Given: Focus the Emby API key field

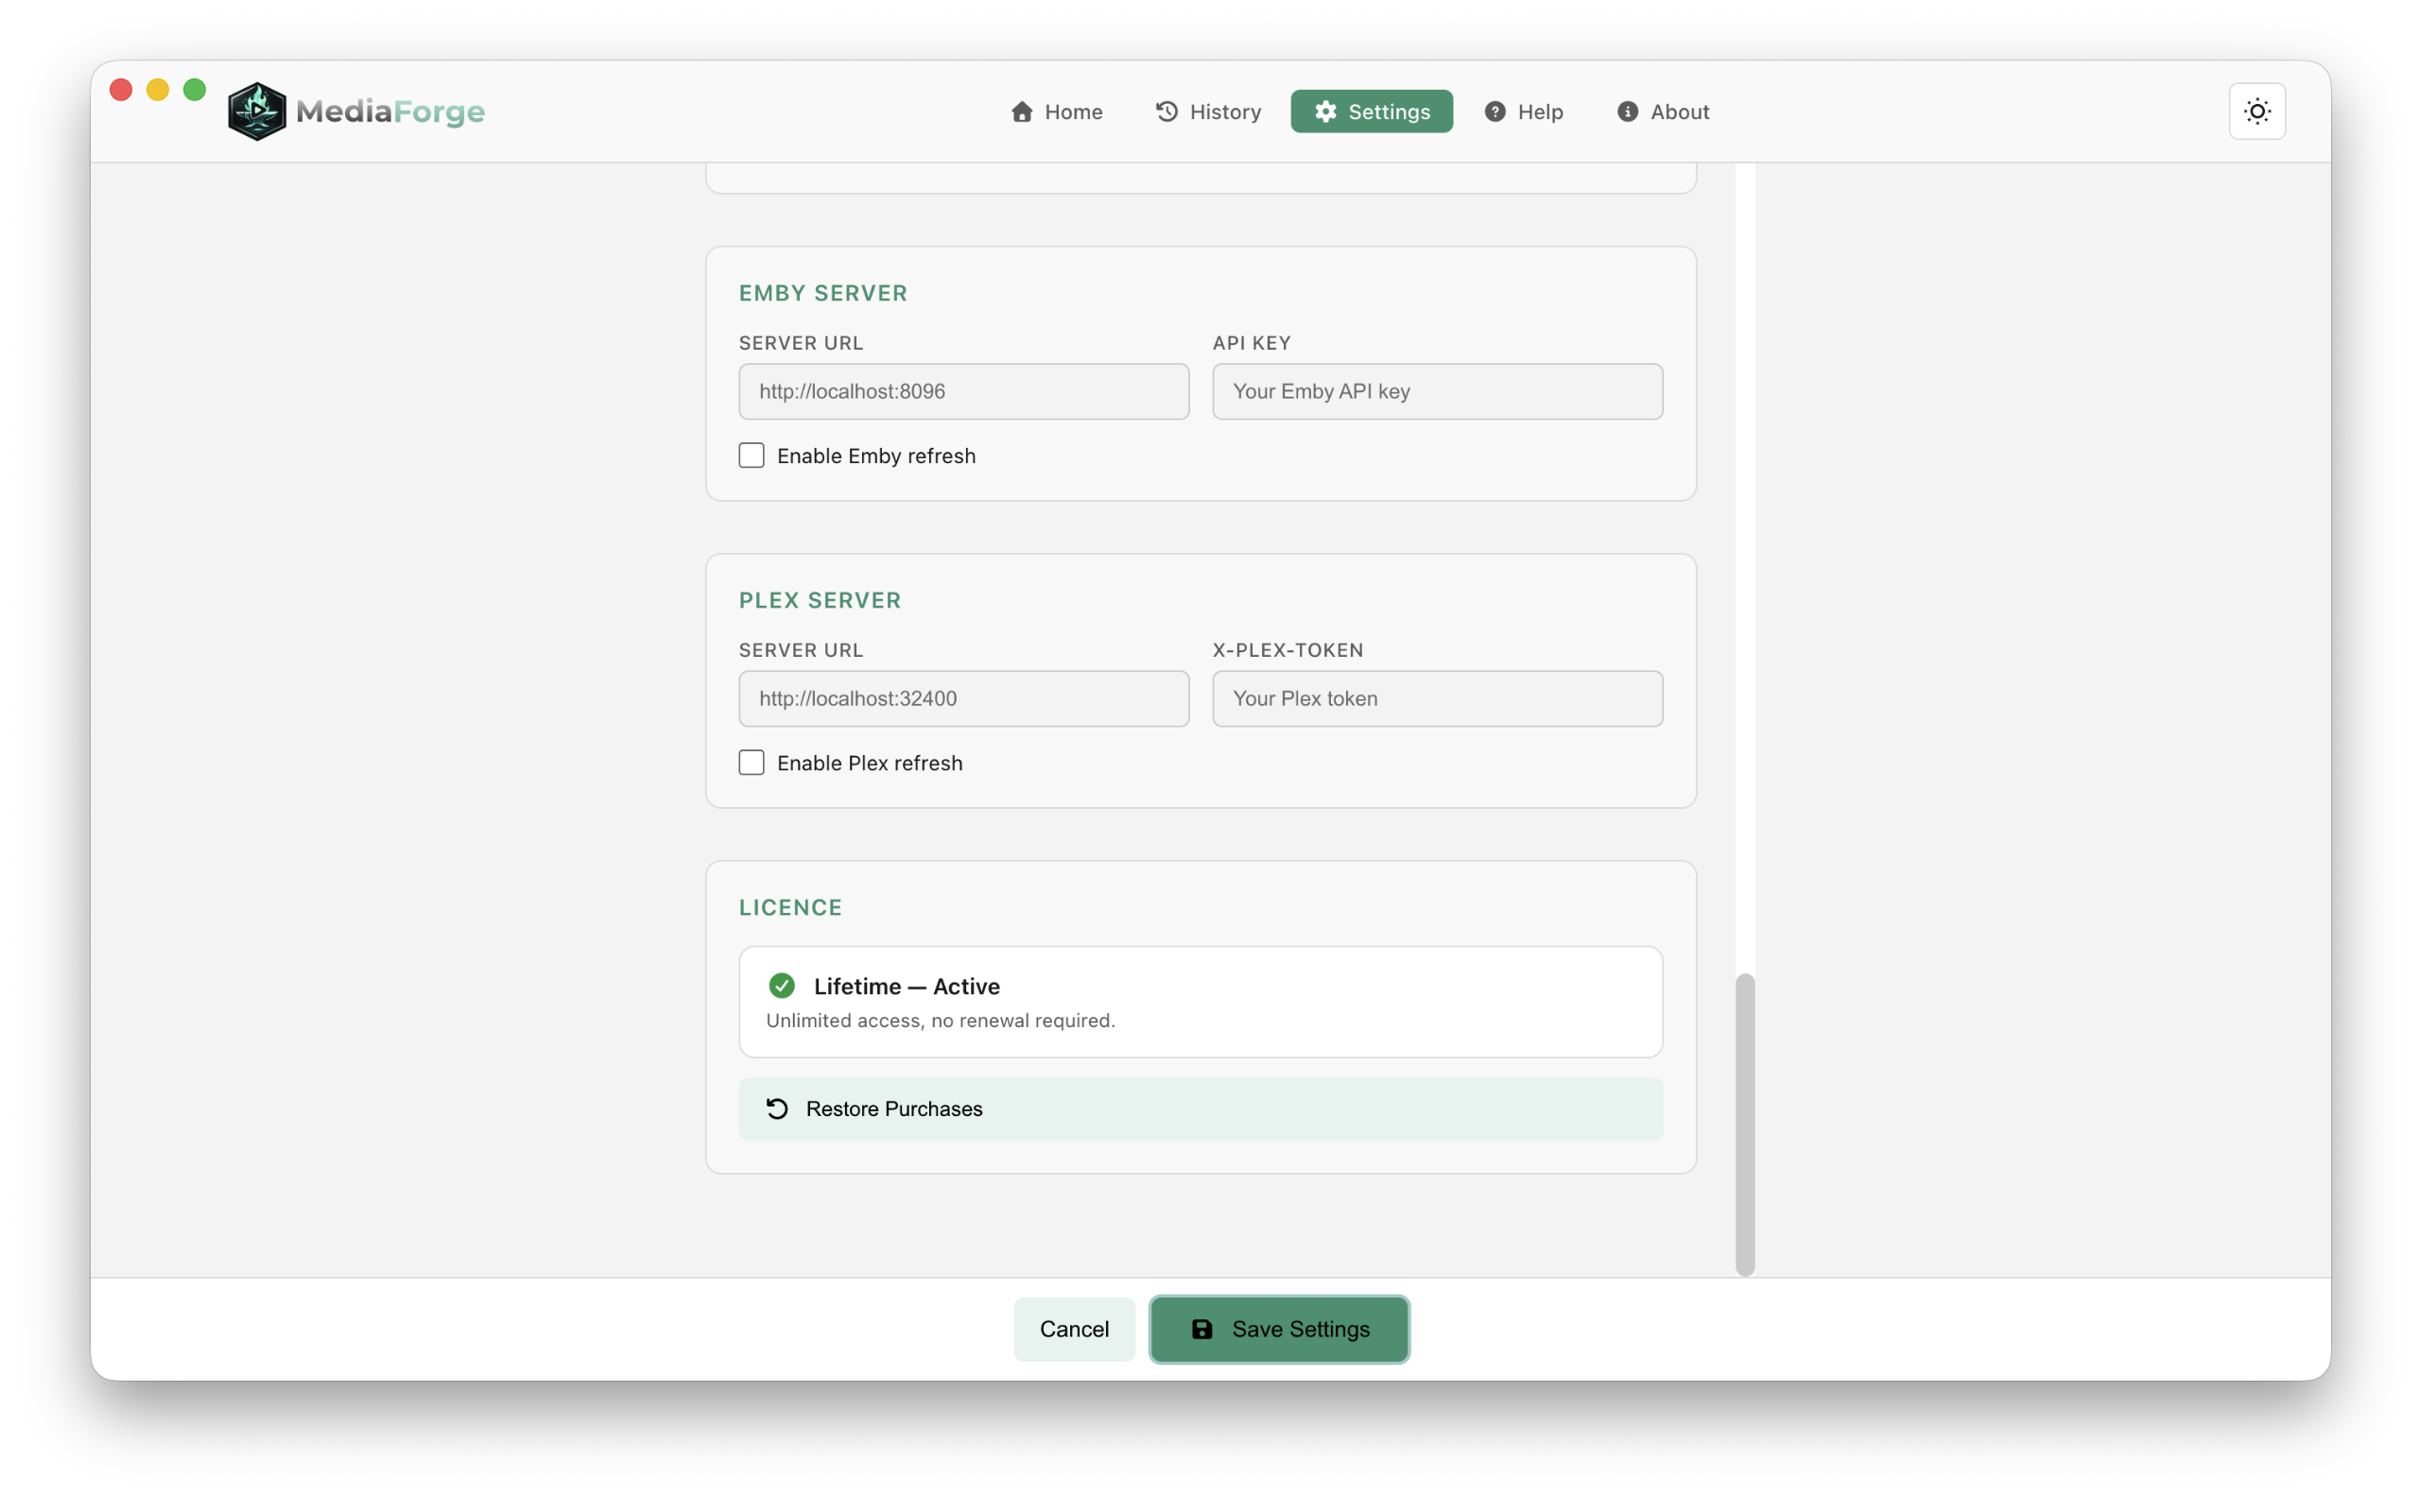Looking at the screenshot, I should pyautogui.click(x=1436, y=391).
